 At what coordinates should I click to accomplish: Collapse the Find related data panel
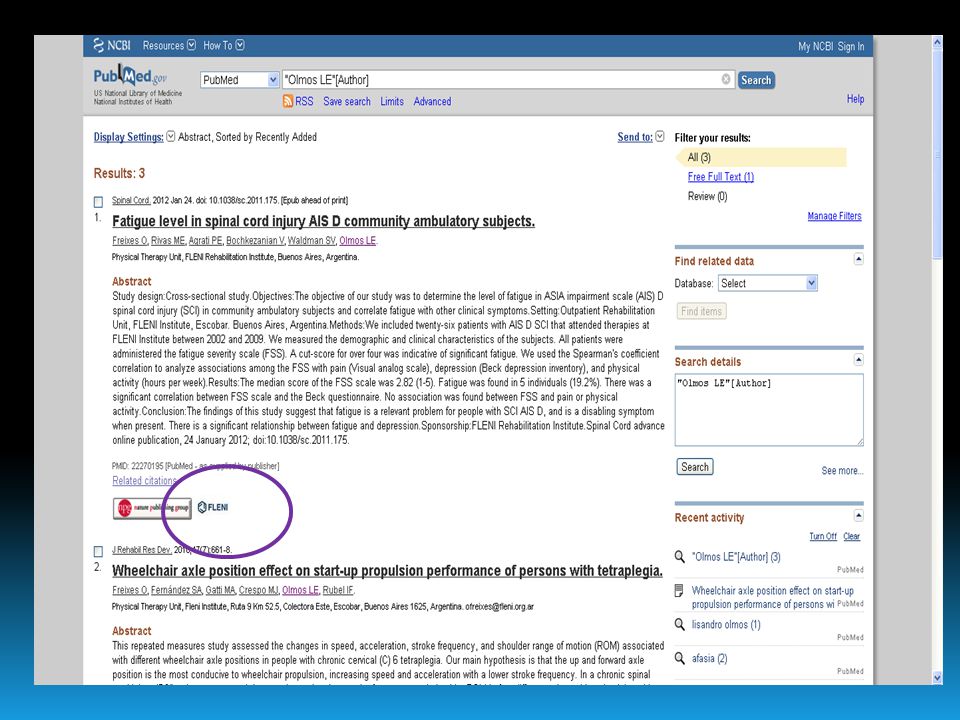[x=858, y=260]
